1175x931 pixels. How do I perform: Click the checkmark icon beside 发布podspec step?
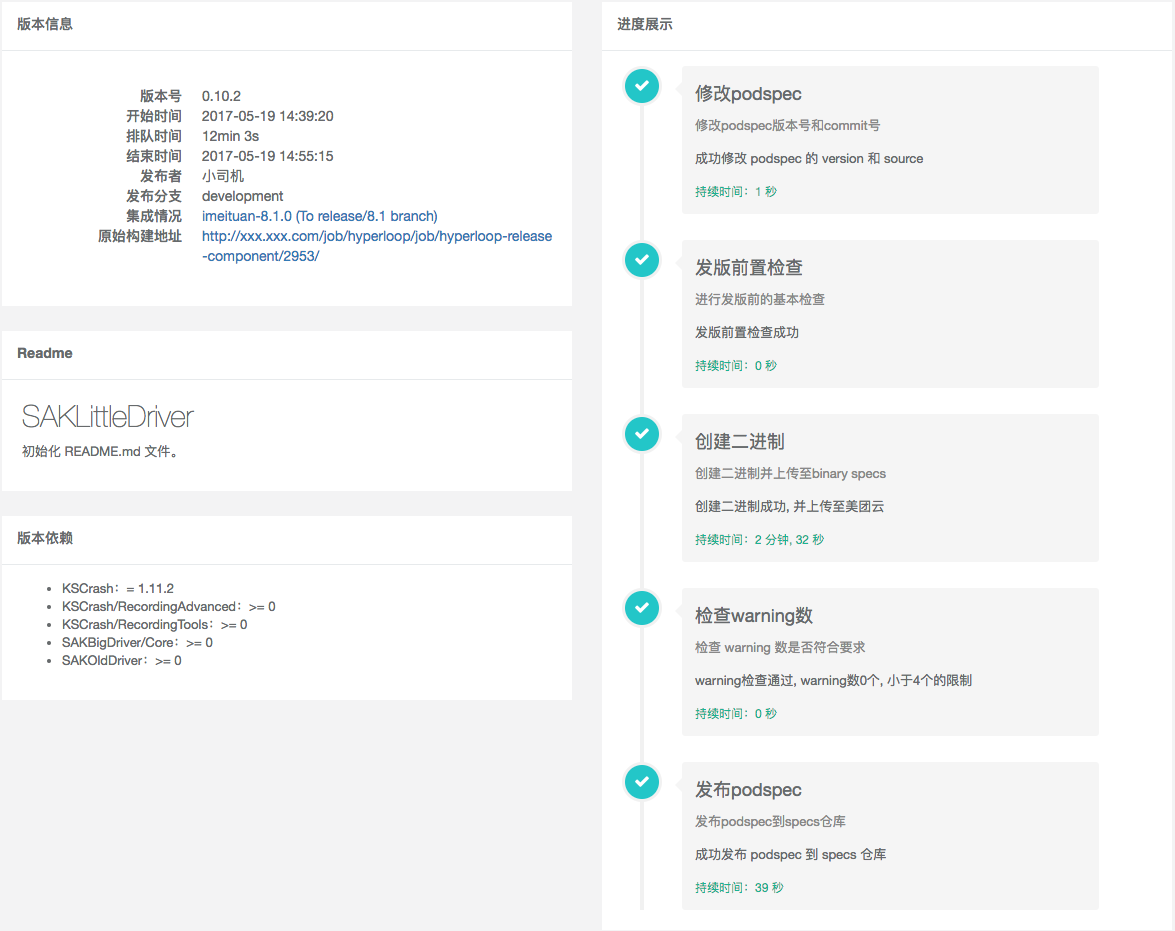(642, 782)
